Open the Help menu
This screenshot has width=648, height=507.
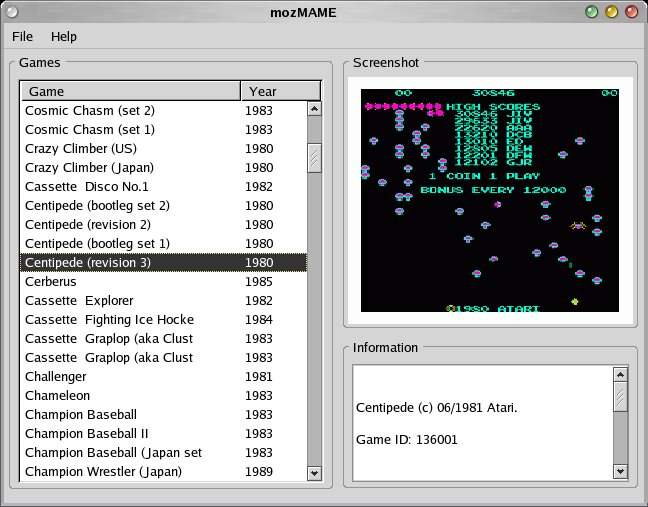click(64, 37)
